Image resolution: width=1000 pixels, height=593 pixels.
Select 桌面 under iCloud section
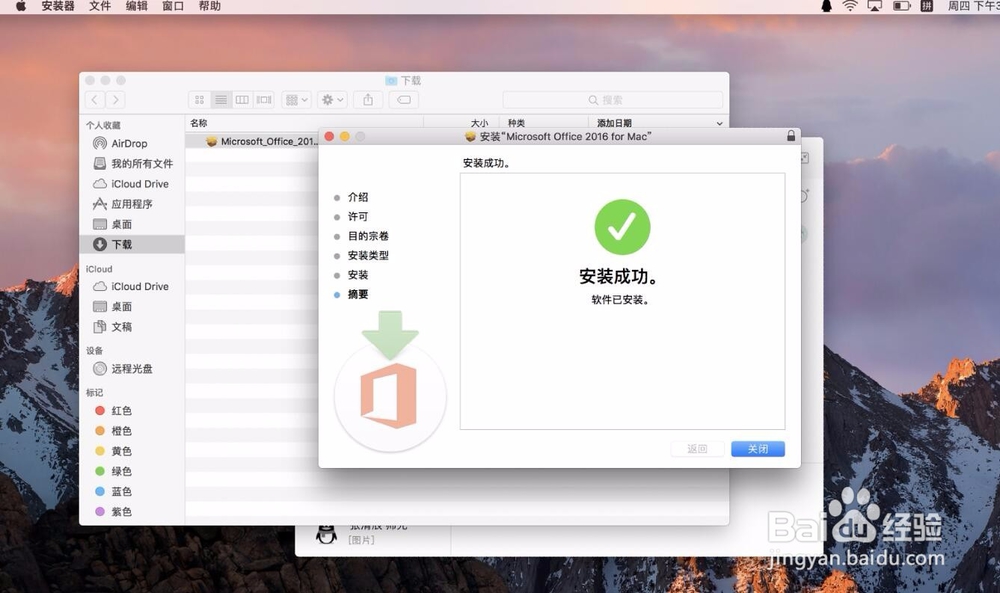coord(132,307)
